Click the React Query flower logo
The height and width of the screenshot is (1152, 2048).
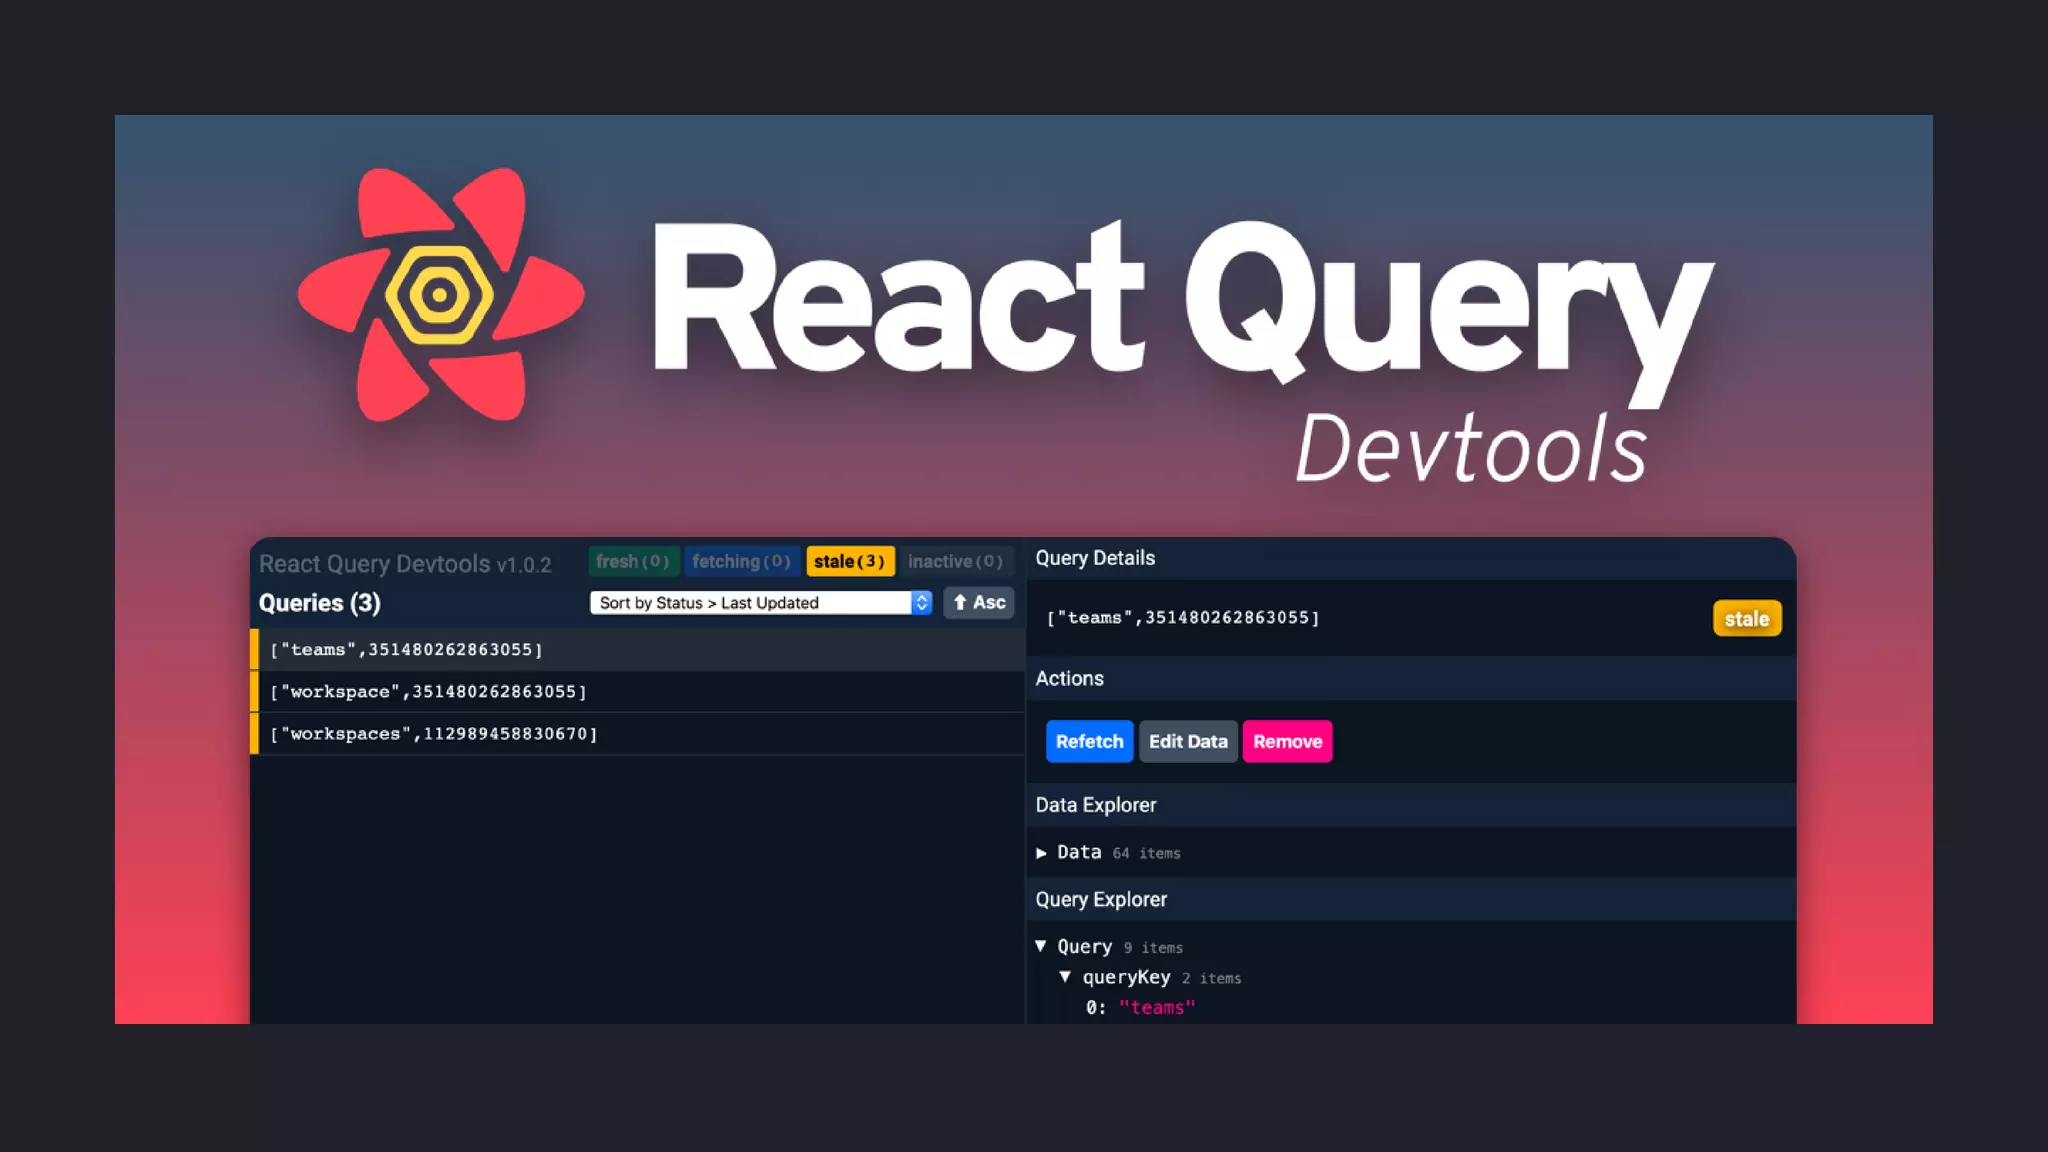coord(440,295)
